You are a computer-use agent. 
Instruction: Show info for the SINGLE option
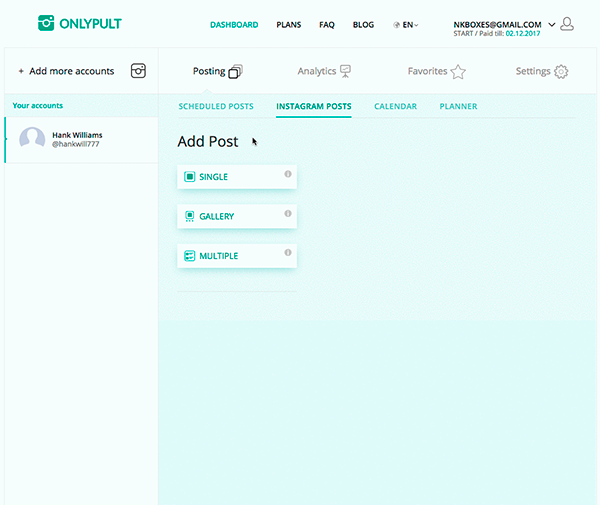tap(288, 174)
